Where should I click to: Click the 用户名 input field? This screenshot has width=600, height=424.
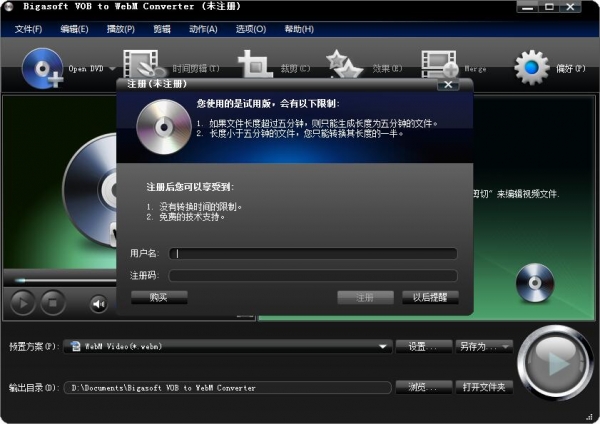tap(313, 253)
